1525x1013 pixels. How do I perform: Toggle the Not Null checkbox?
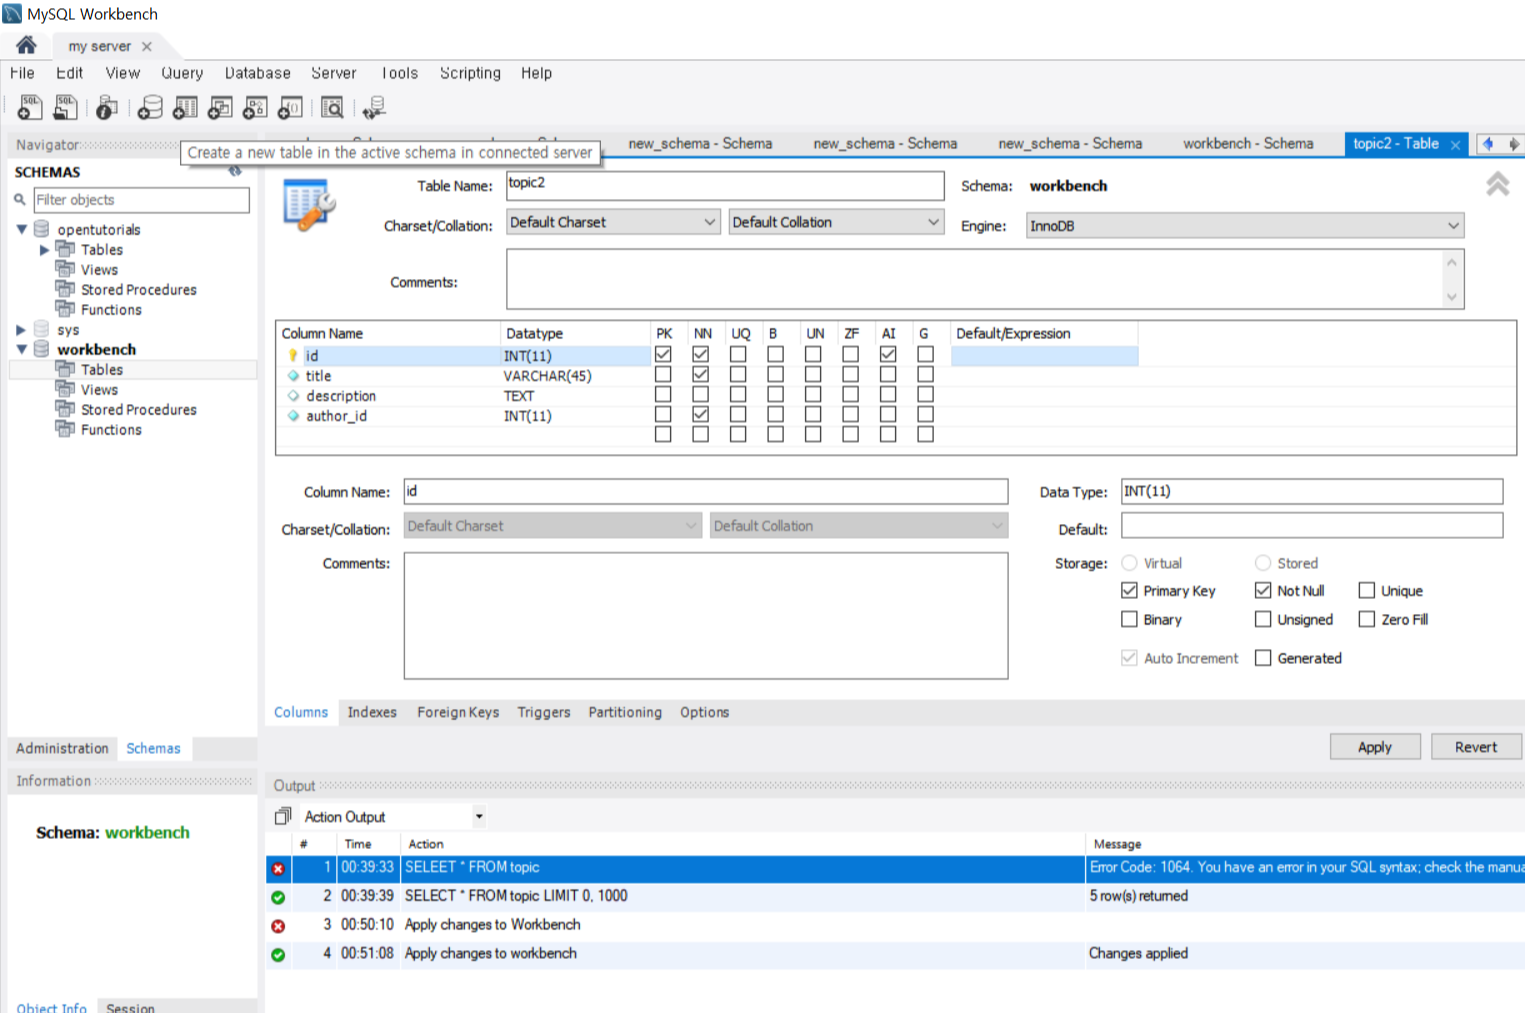(x=1263, y=590)
